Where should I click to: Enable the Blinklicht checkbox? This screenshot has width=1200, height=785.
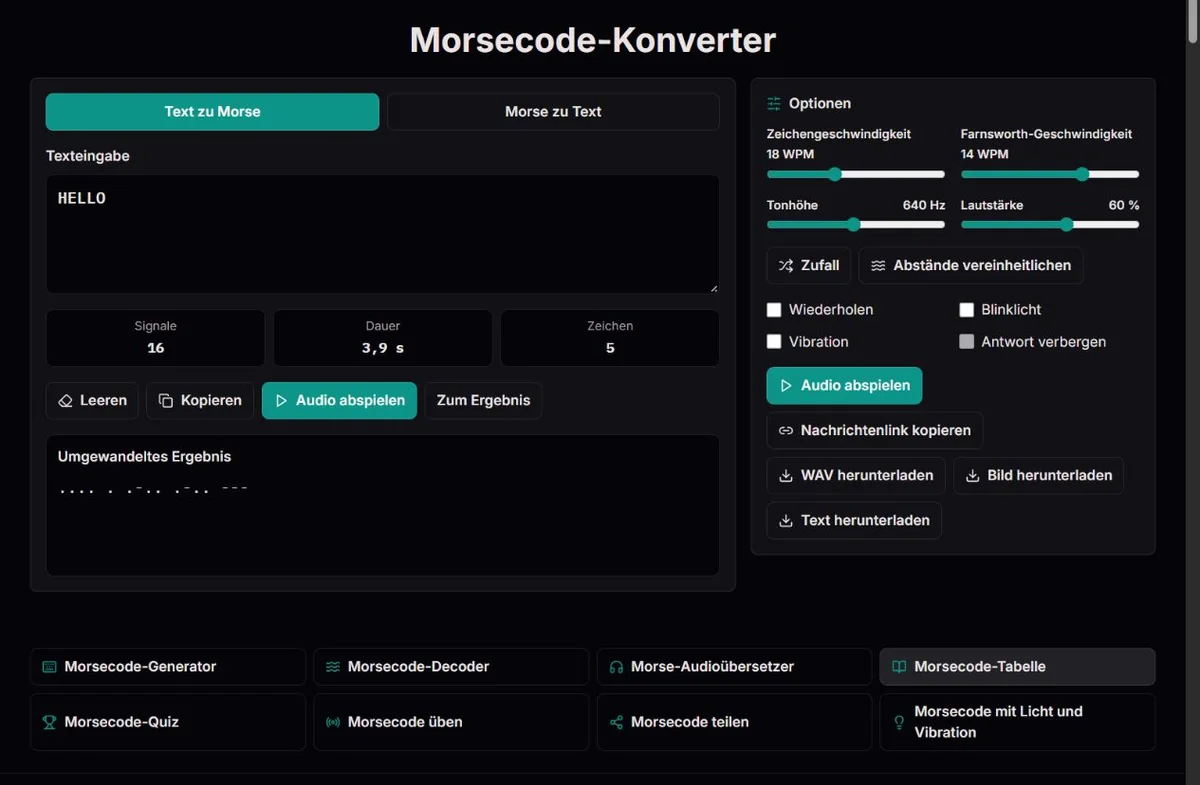(967, 310)
